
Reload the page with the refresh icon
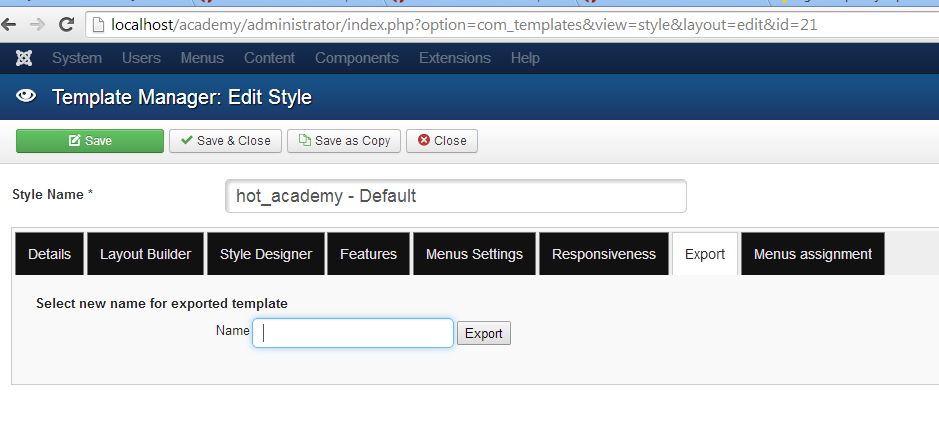pos(66,25)
